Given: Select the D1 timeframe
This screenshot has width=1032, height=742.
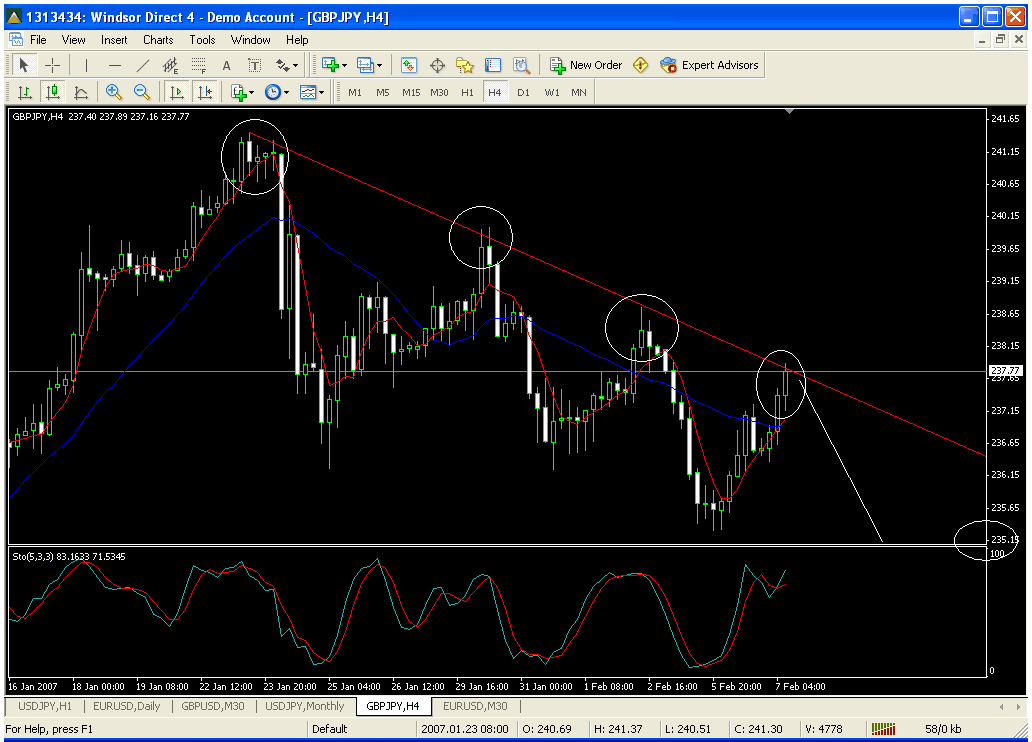Looking at the screenshot, I should coord(523,92).
